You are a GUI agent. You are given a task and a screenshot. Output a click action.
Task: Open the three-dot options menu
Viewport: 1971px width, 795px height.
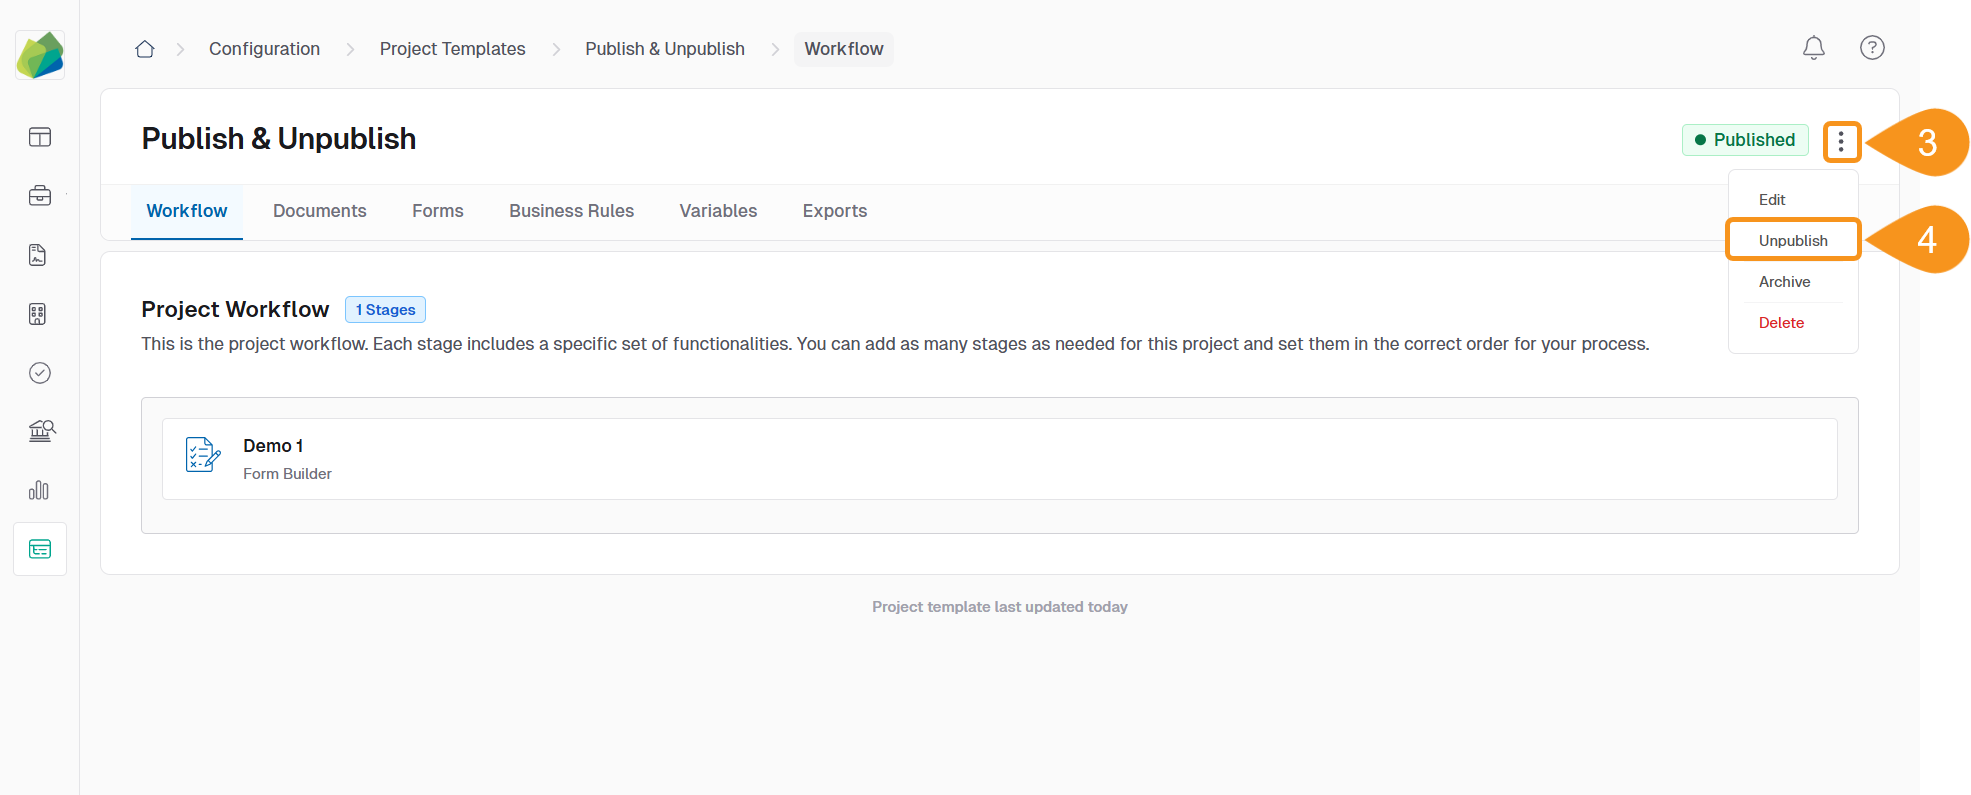(1842, 141)
